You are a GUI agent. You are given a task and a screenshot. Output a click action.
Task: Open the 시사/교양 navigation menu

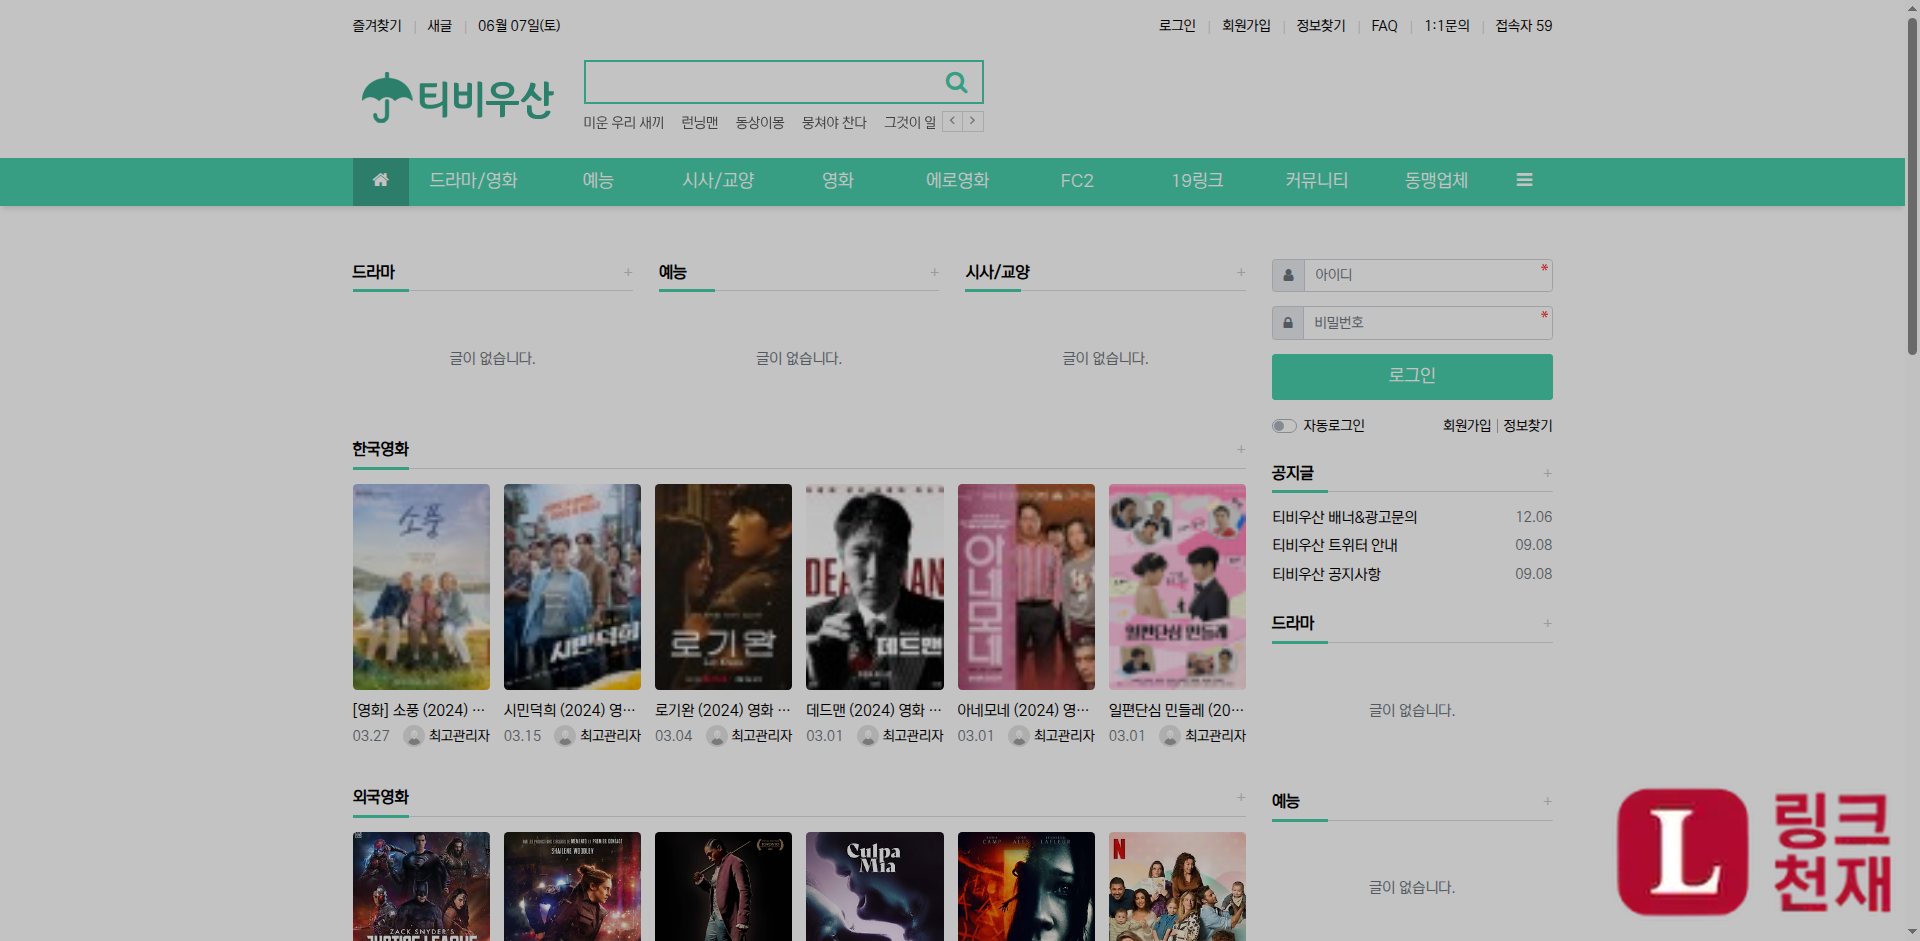718,181
